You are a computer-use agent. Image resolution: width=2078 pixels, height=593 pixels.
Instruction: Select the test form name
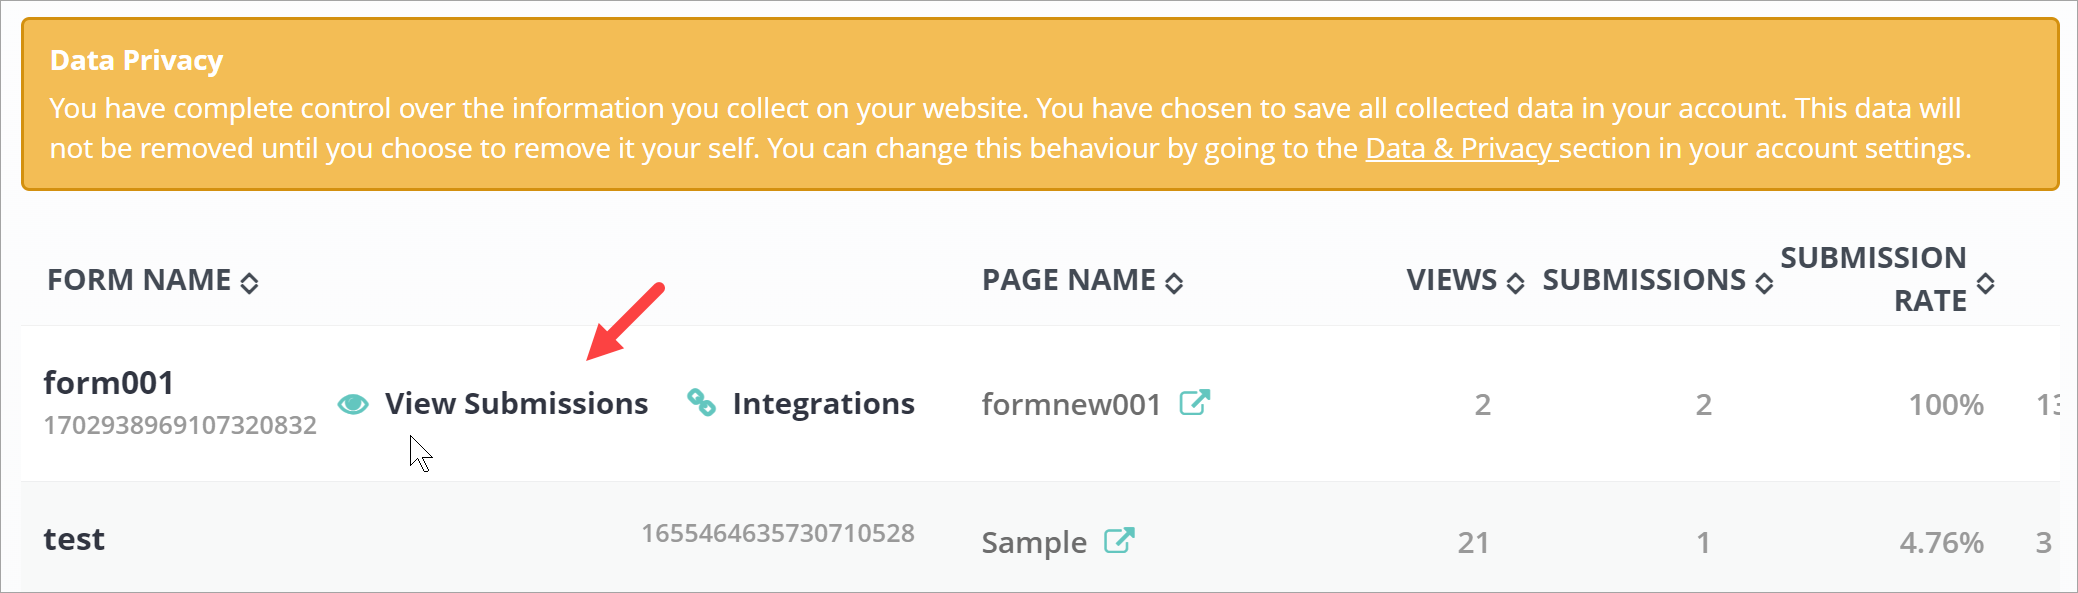click(x=74, y=540)
